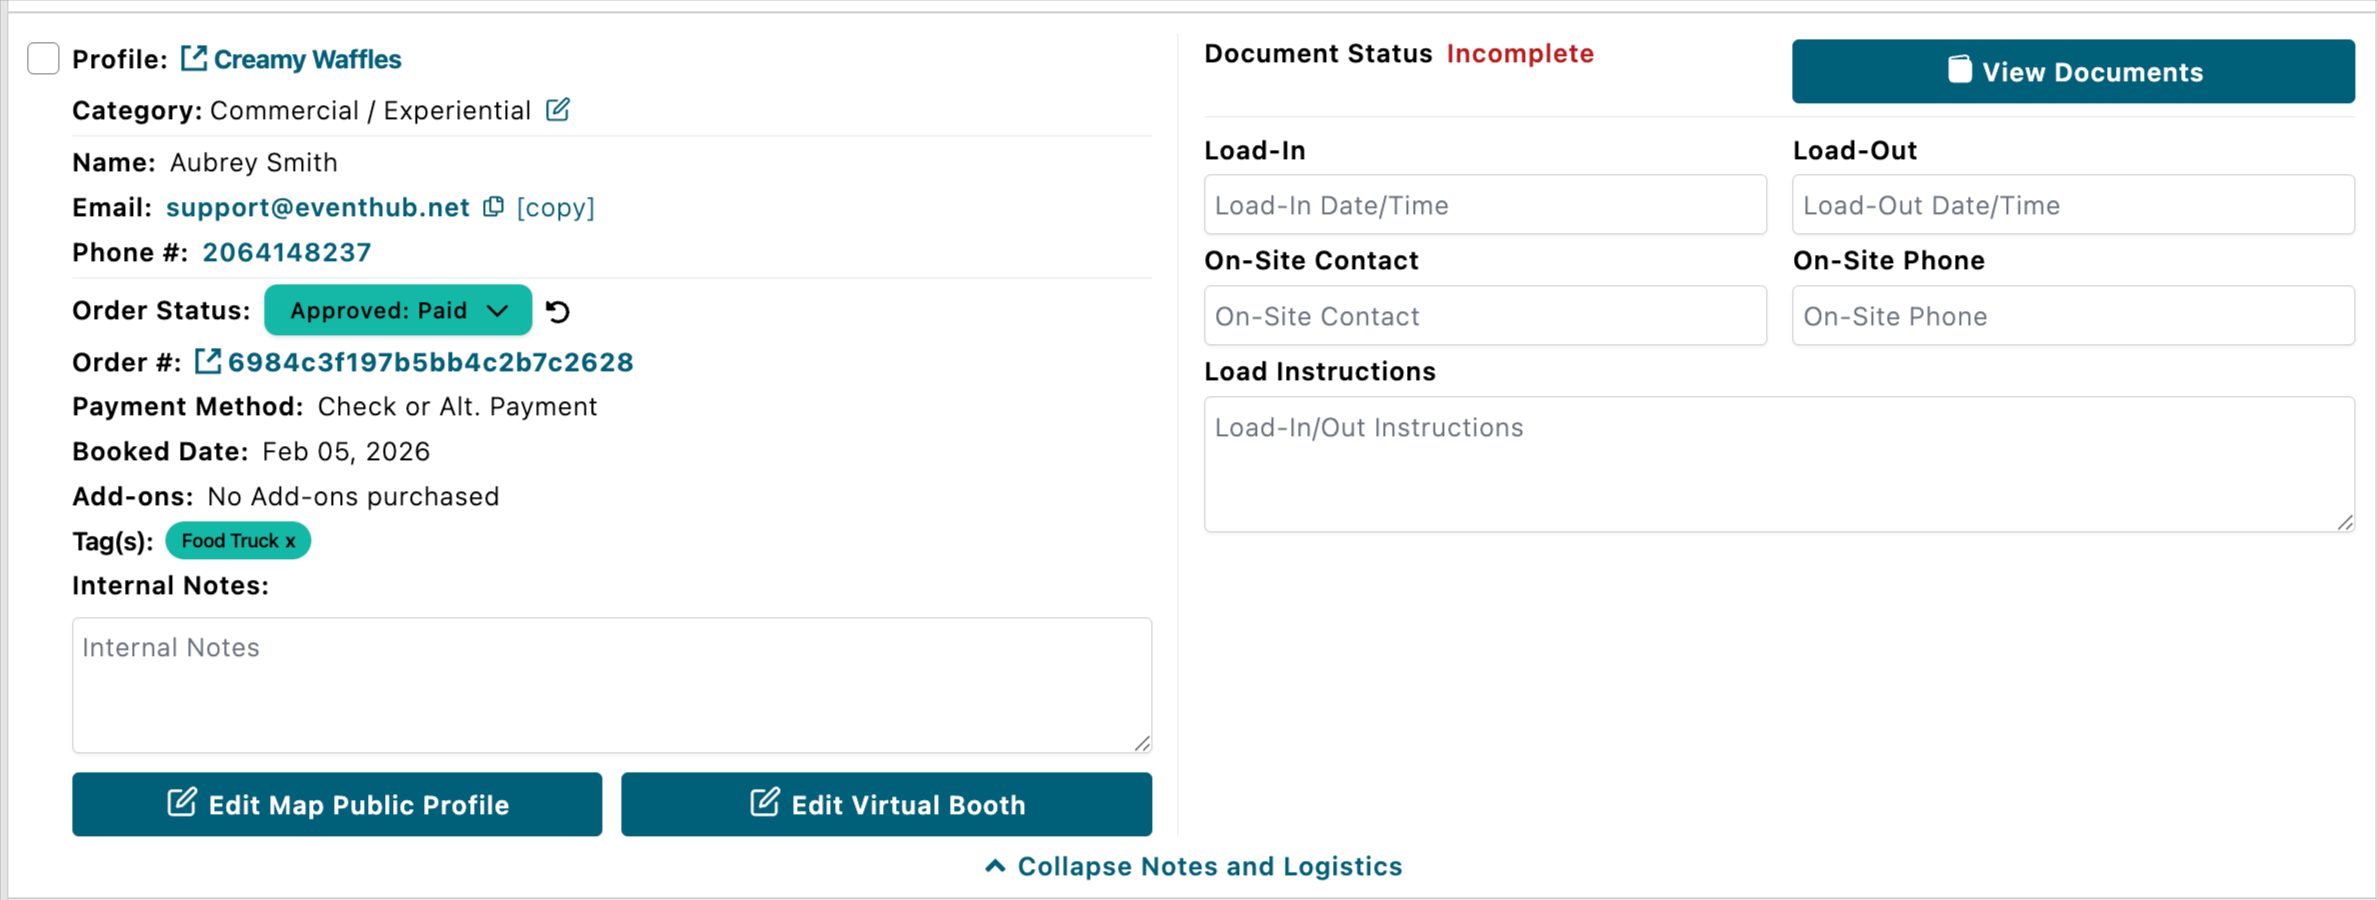Click the View Documents button
Viewport: 2377px width, 900px height.
tap(2073, 72)
